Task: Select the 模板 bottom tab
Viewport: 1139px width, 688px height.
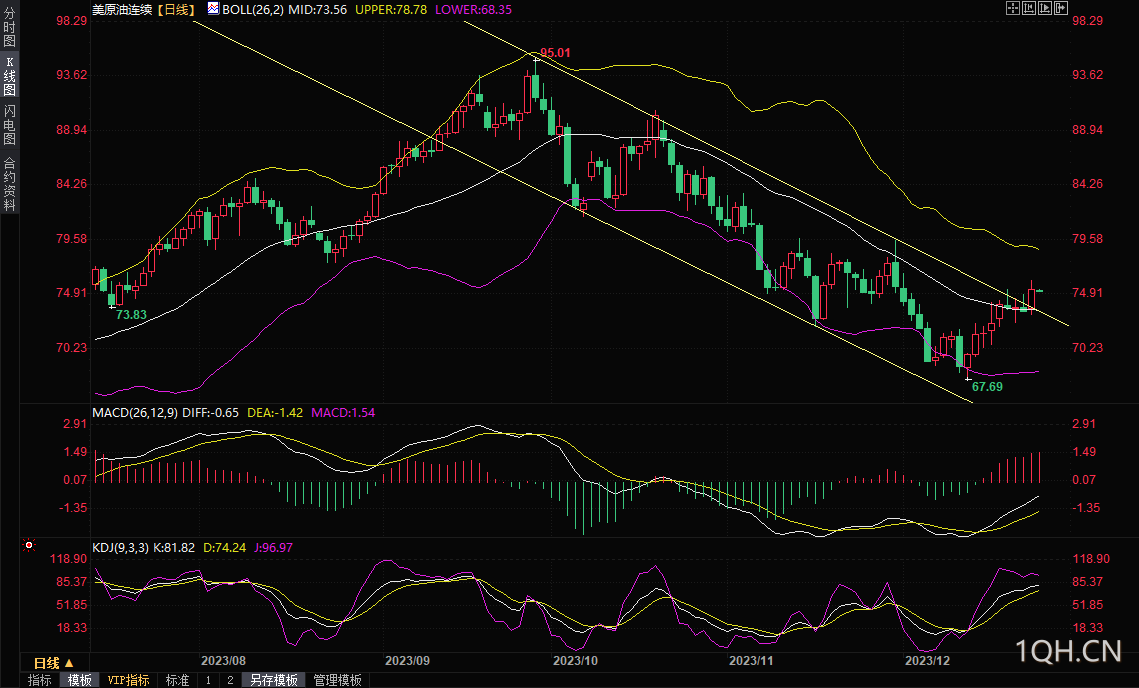Action: 80,680
